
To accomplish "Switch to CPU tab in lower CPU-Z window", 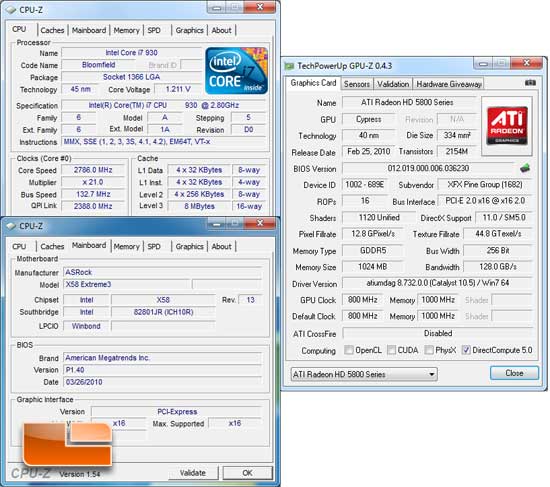I will click(19, 246).
